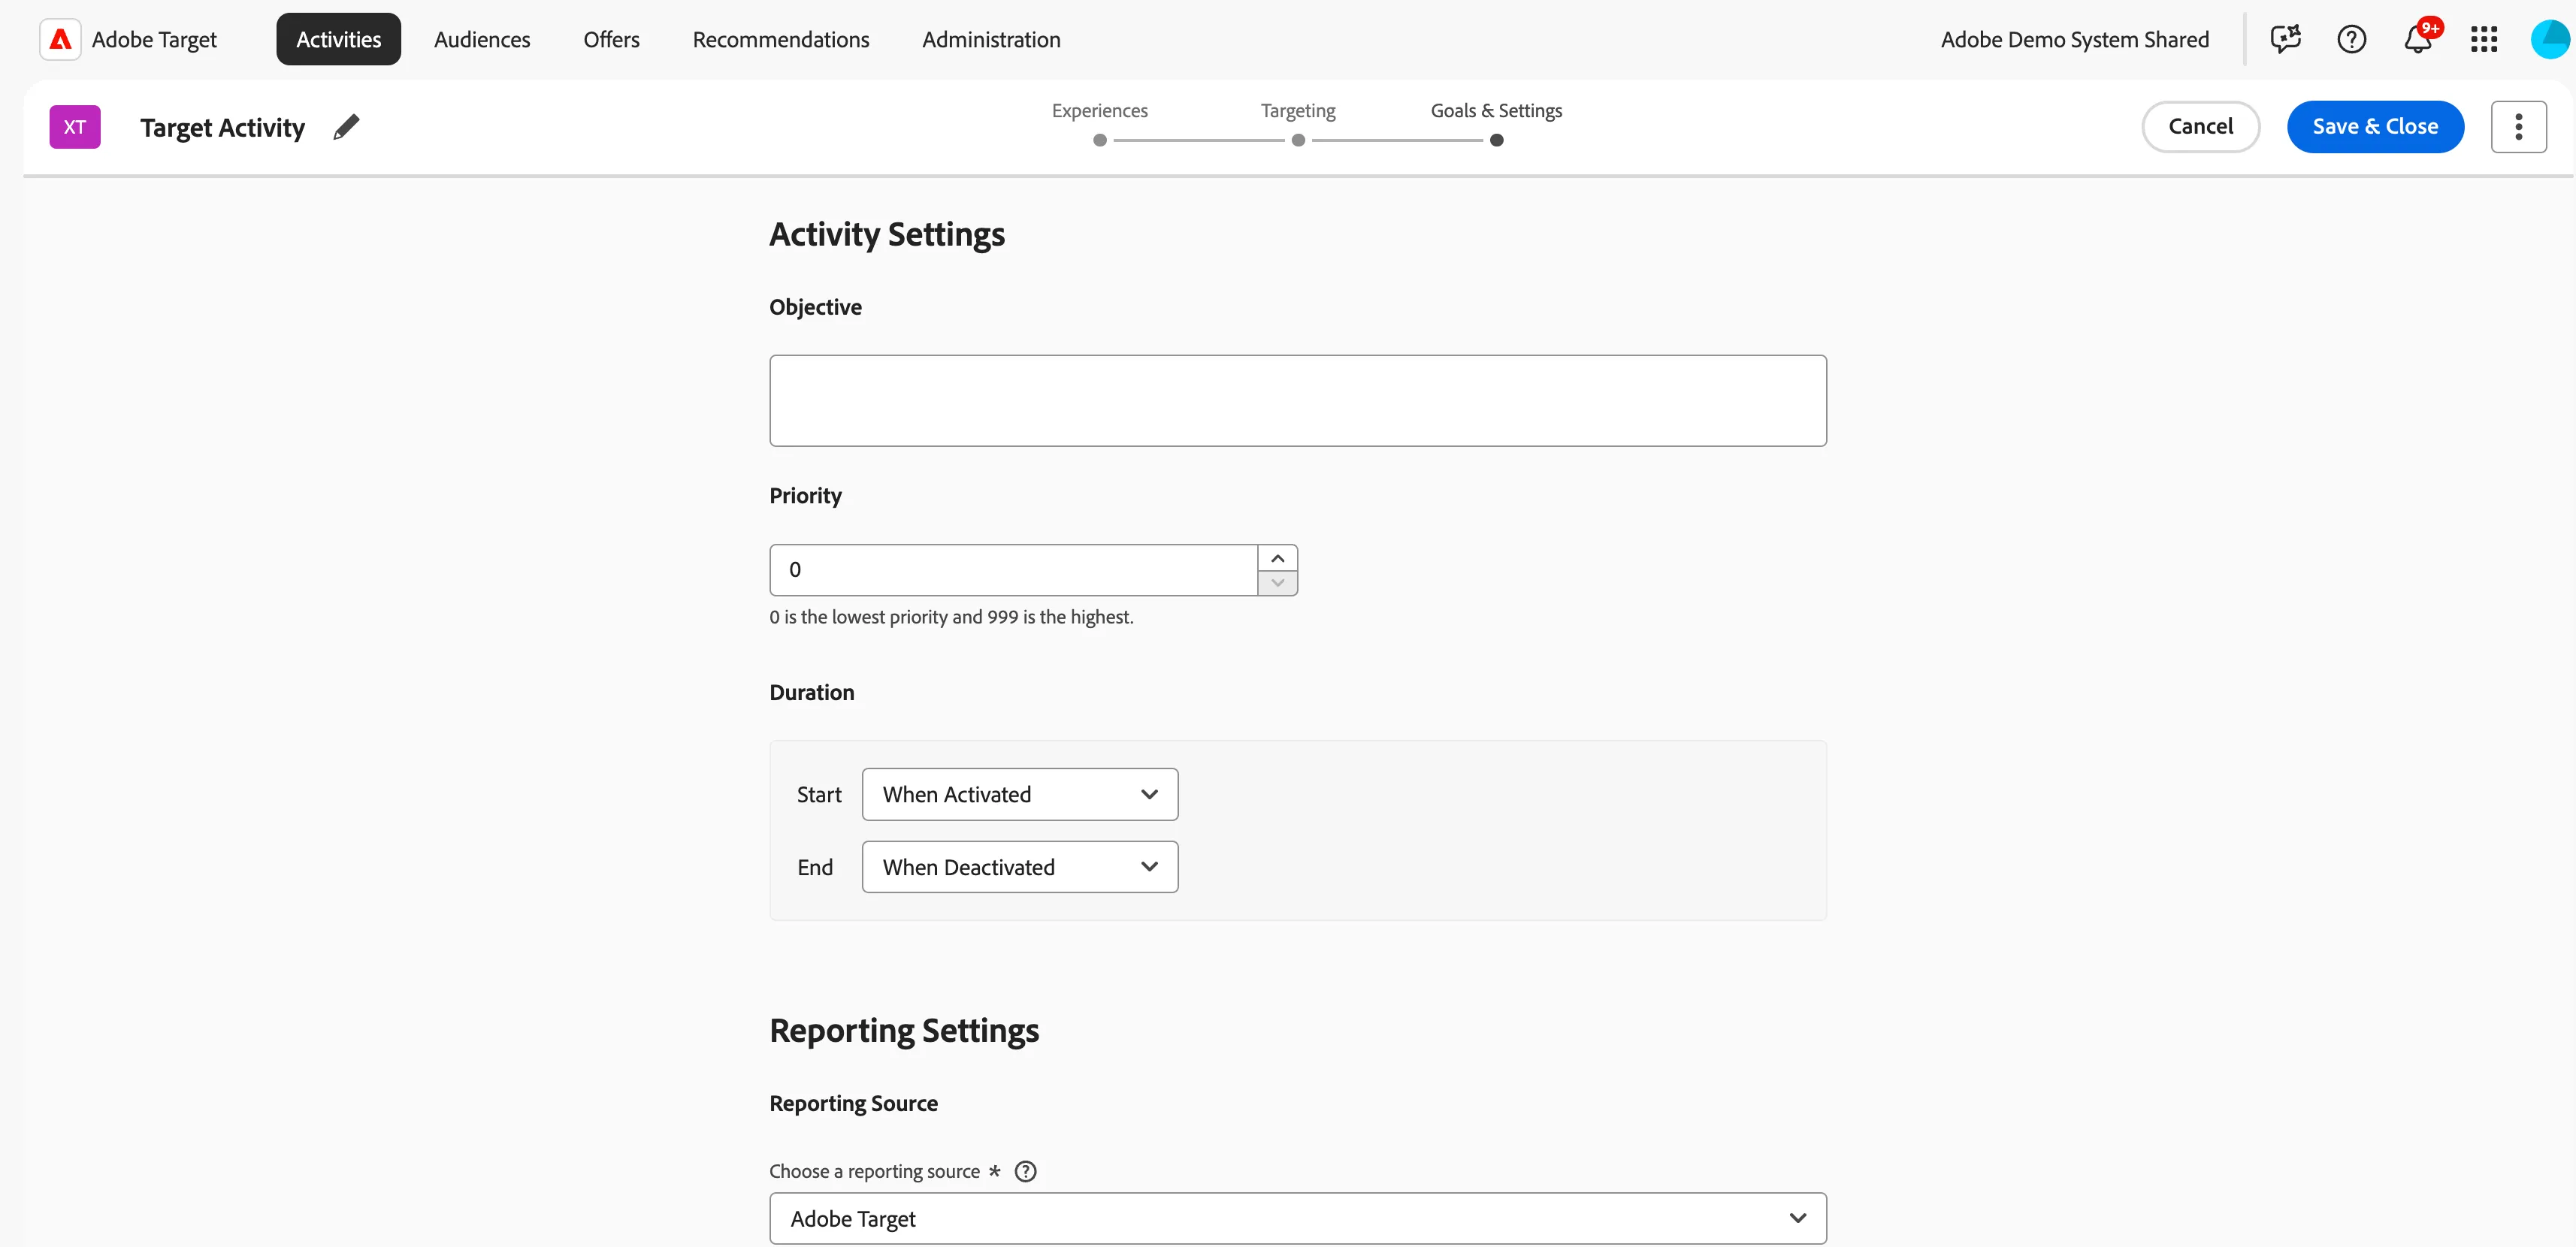Click the Cancel button
This screenshot has height=1247, width=2576.
tap(2200, 127)
